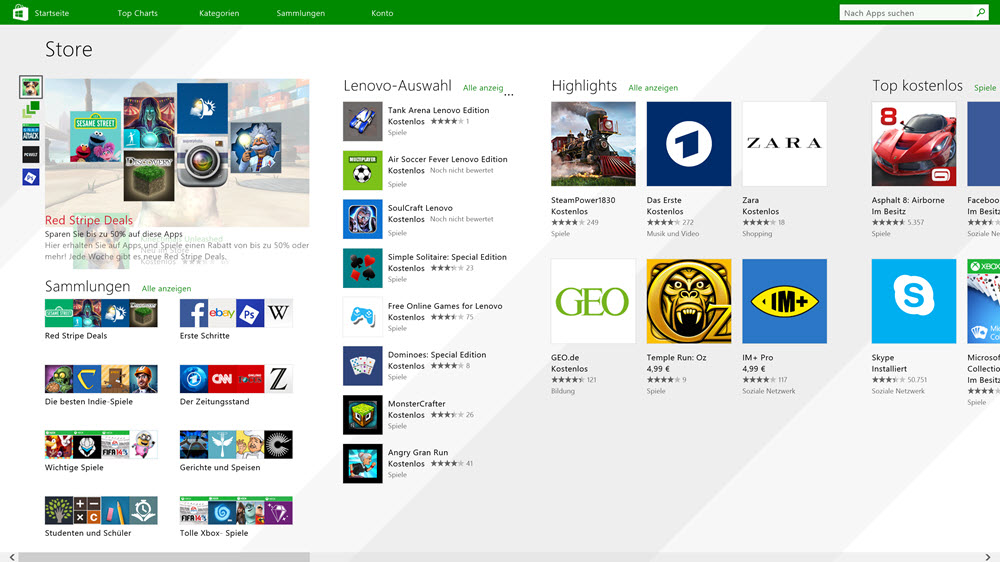Open MonsterCrafter app icon
This screenshot has height=562, width=1000.
[x=362, y=415]
